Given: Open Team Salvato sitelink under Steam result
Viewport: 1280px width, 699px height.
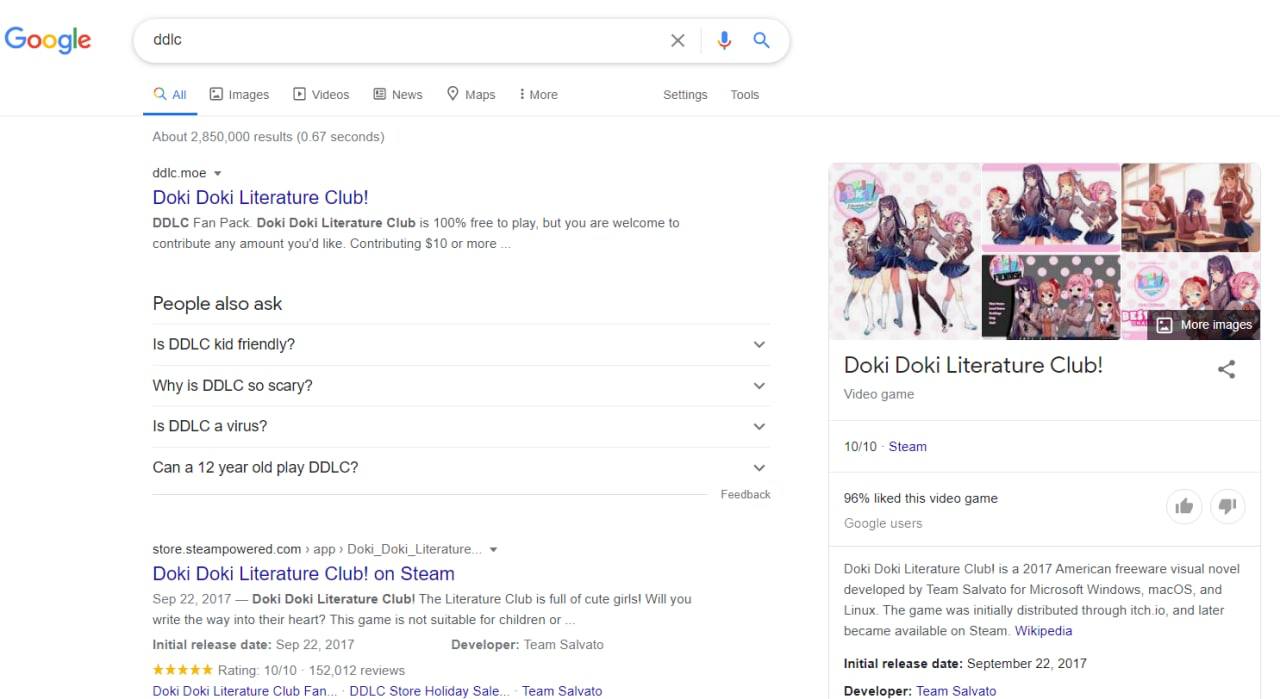Looking at the screenshot, I should 562,691.
